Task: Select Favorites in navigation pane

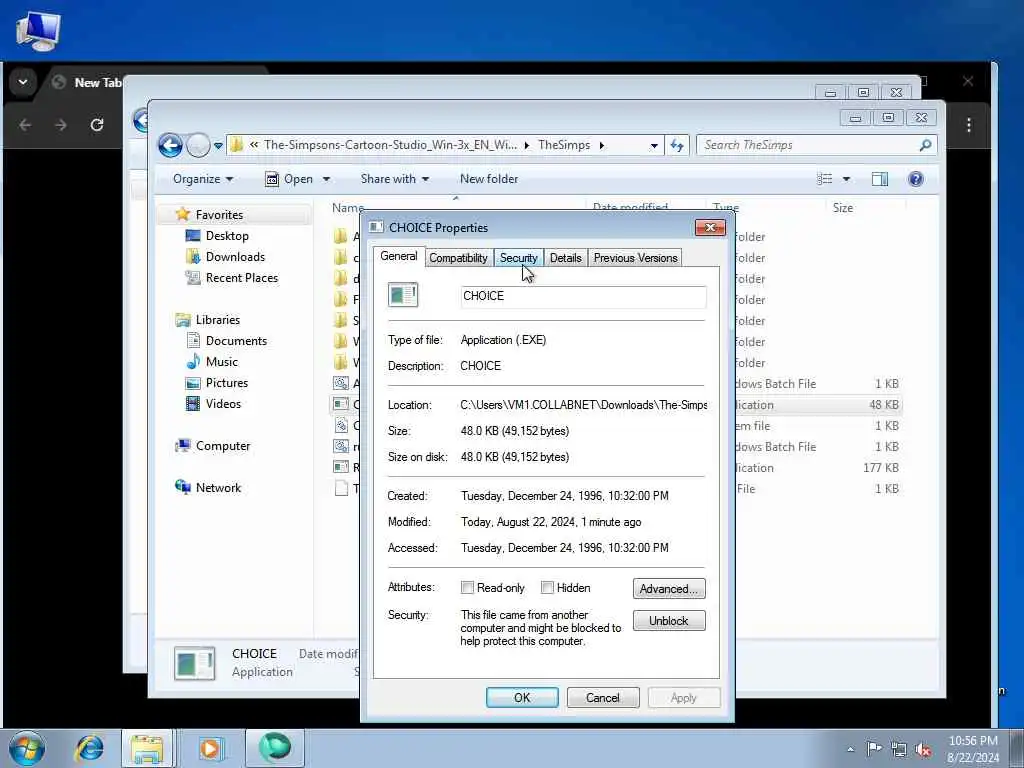Action: coord(219,215)
